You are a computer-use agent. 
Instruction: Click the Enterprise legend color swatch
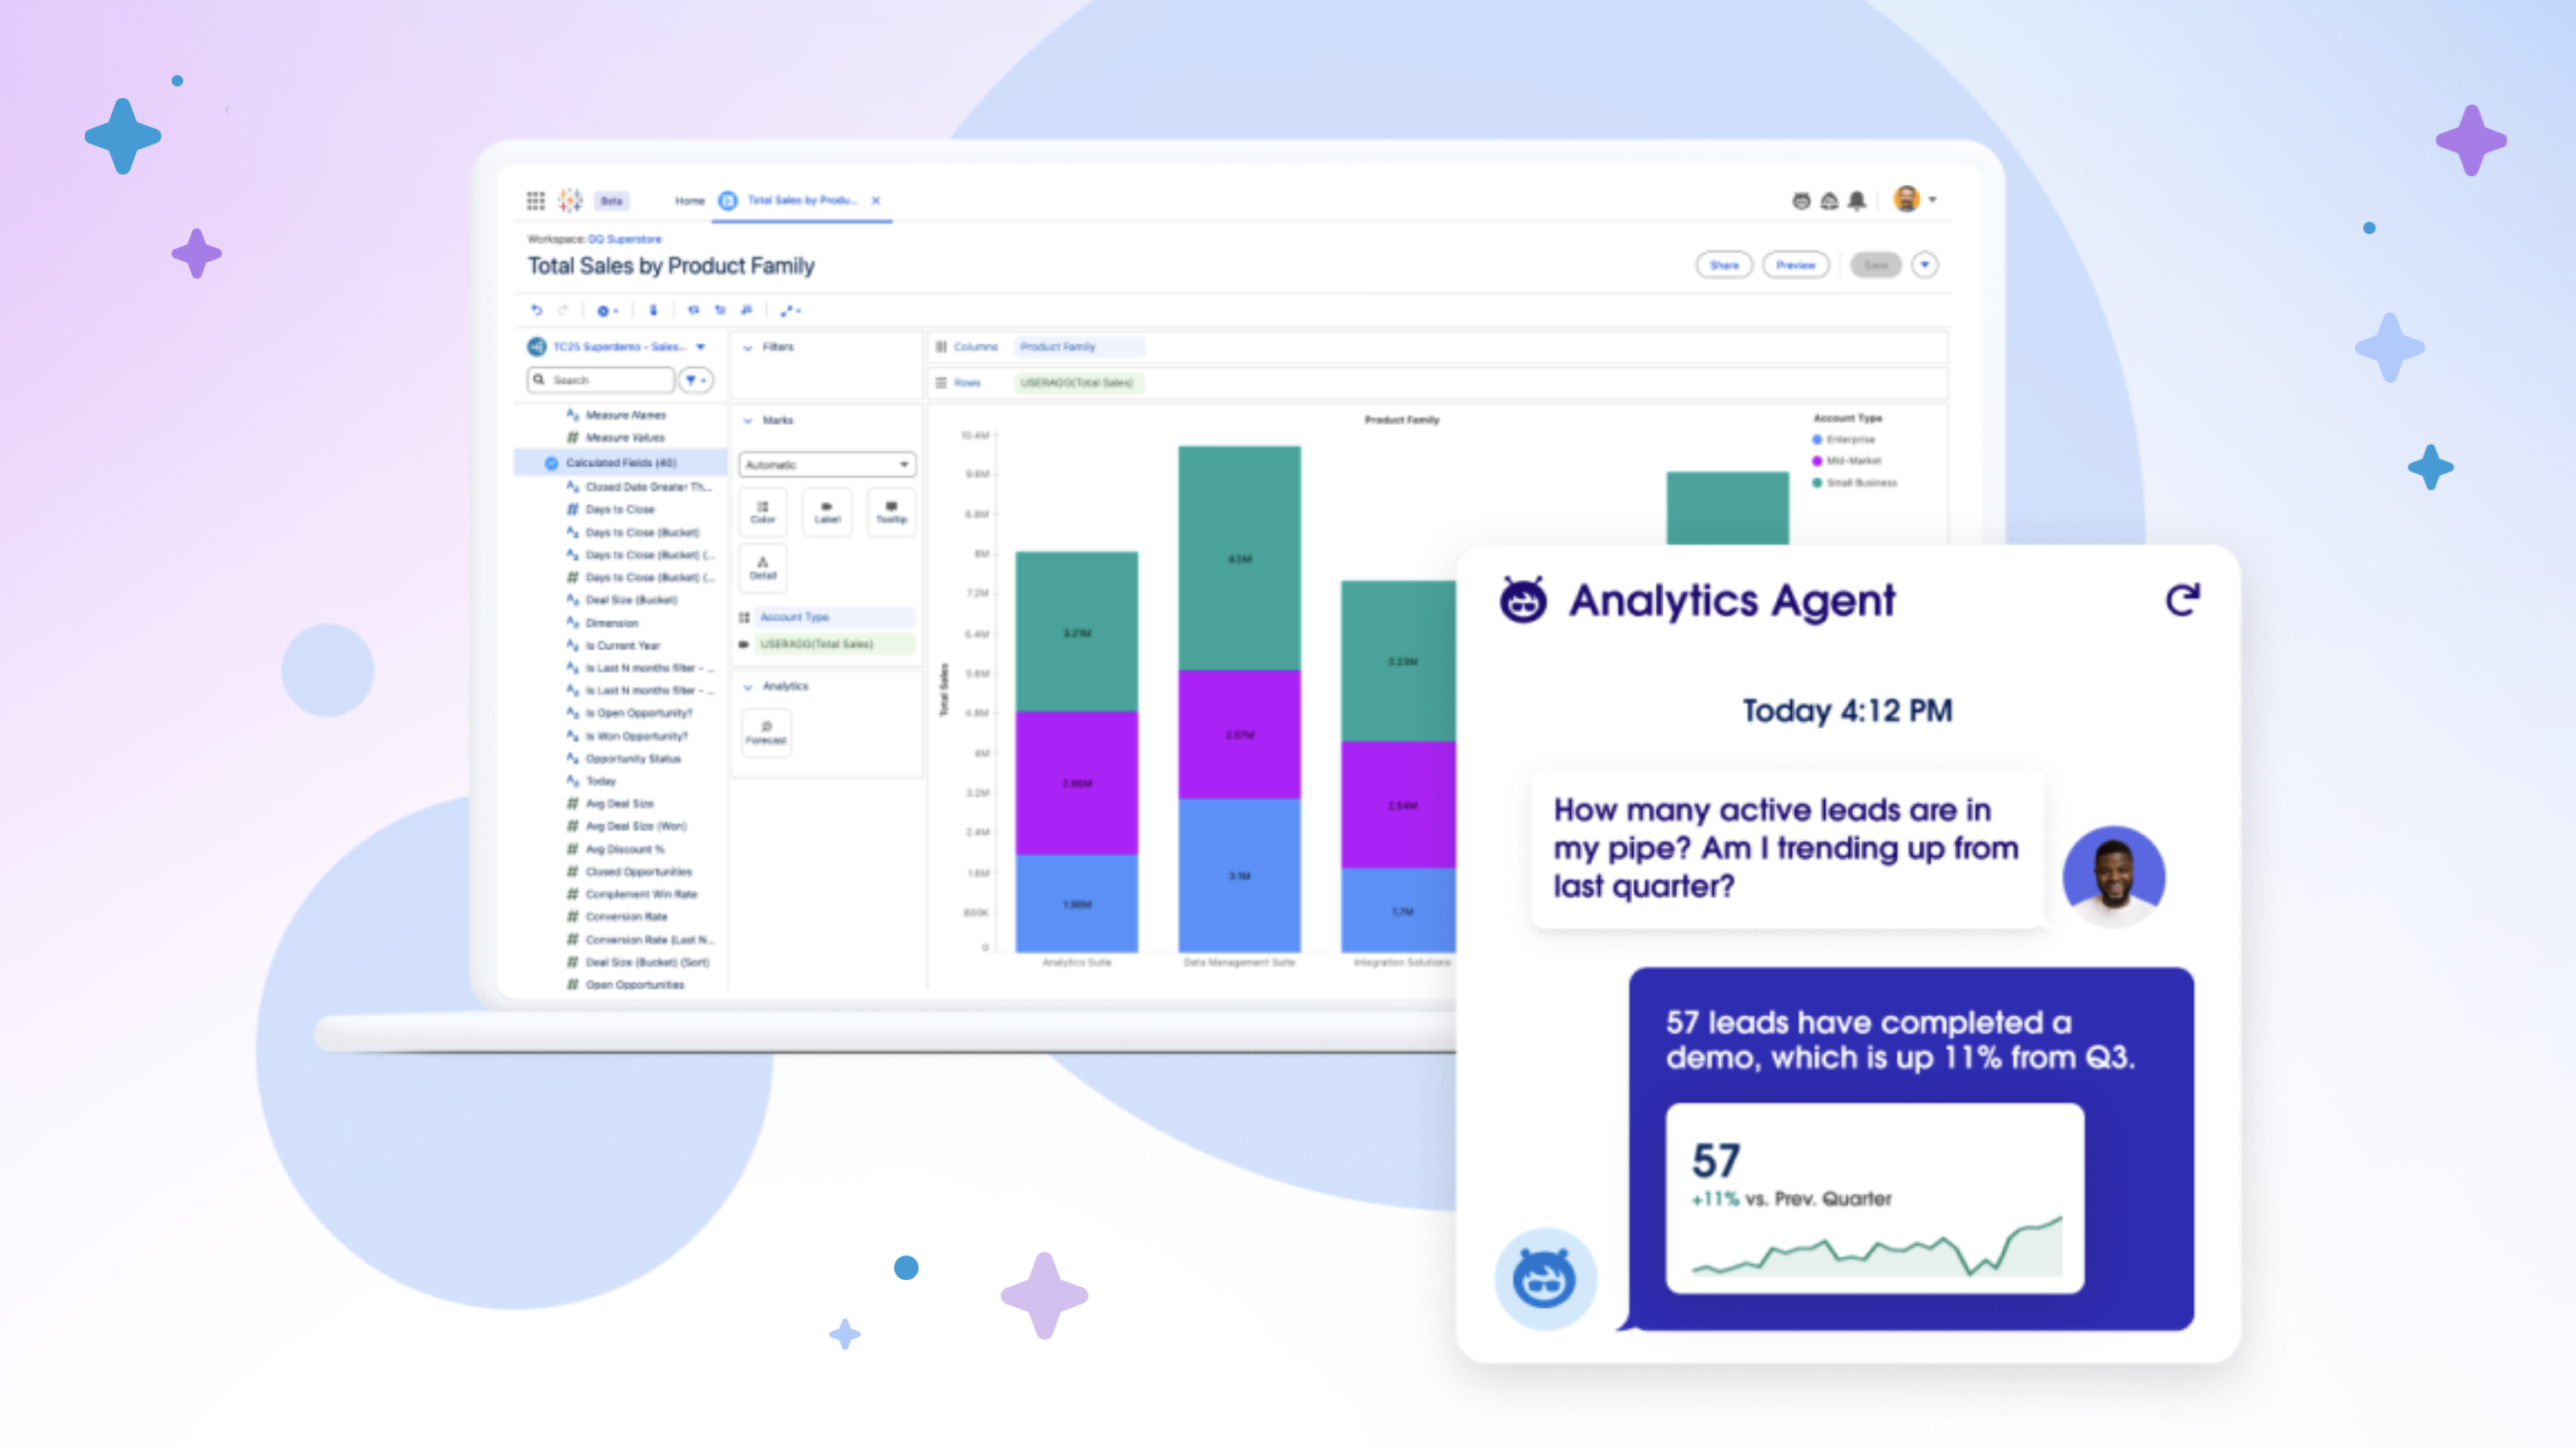click(1817, 440)
